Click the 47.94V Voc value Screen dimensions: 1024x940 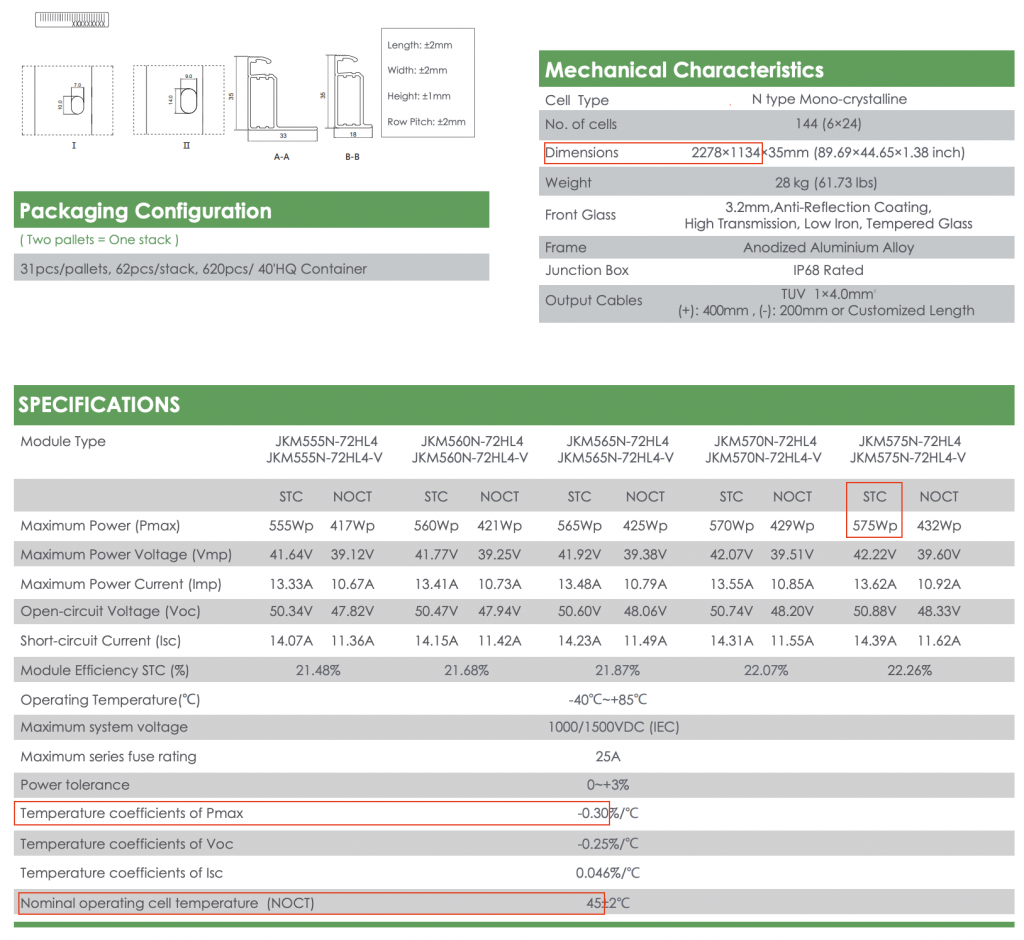499,611
